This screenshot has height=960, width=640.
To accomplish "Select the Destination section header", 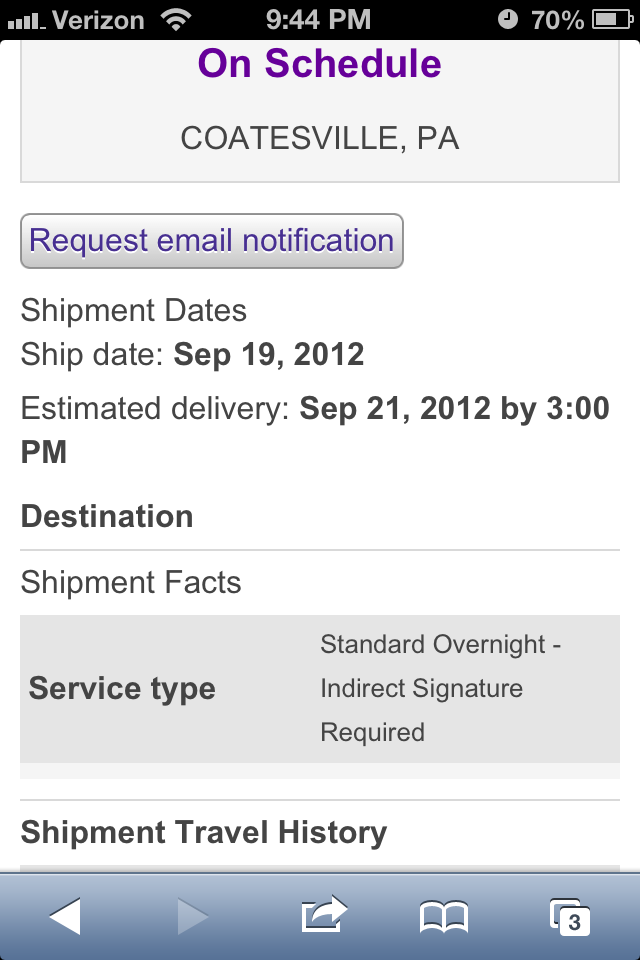I will point(107,517).
